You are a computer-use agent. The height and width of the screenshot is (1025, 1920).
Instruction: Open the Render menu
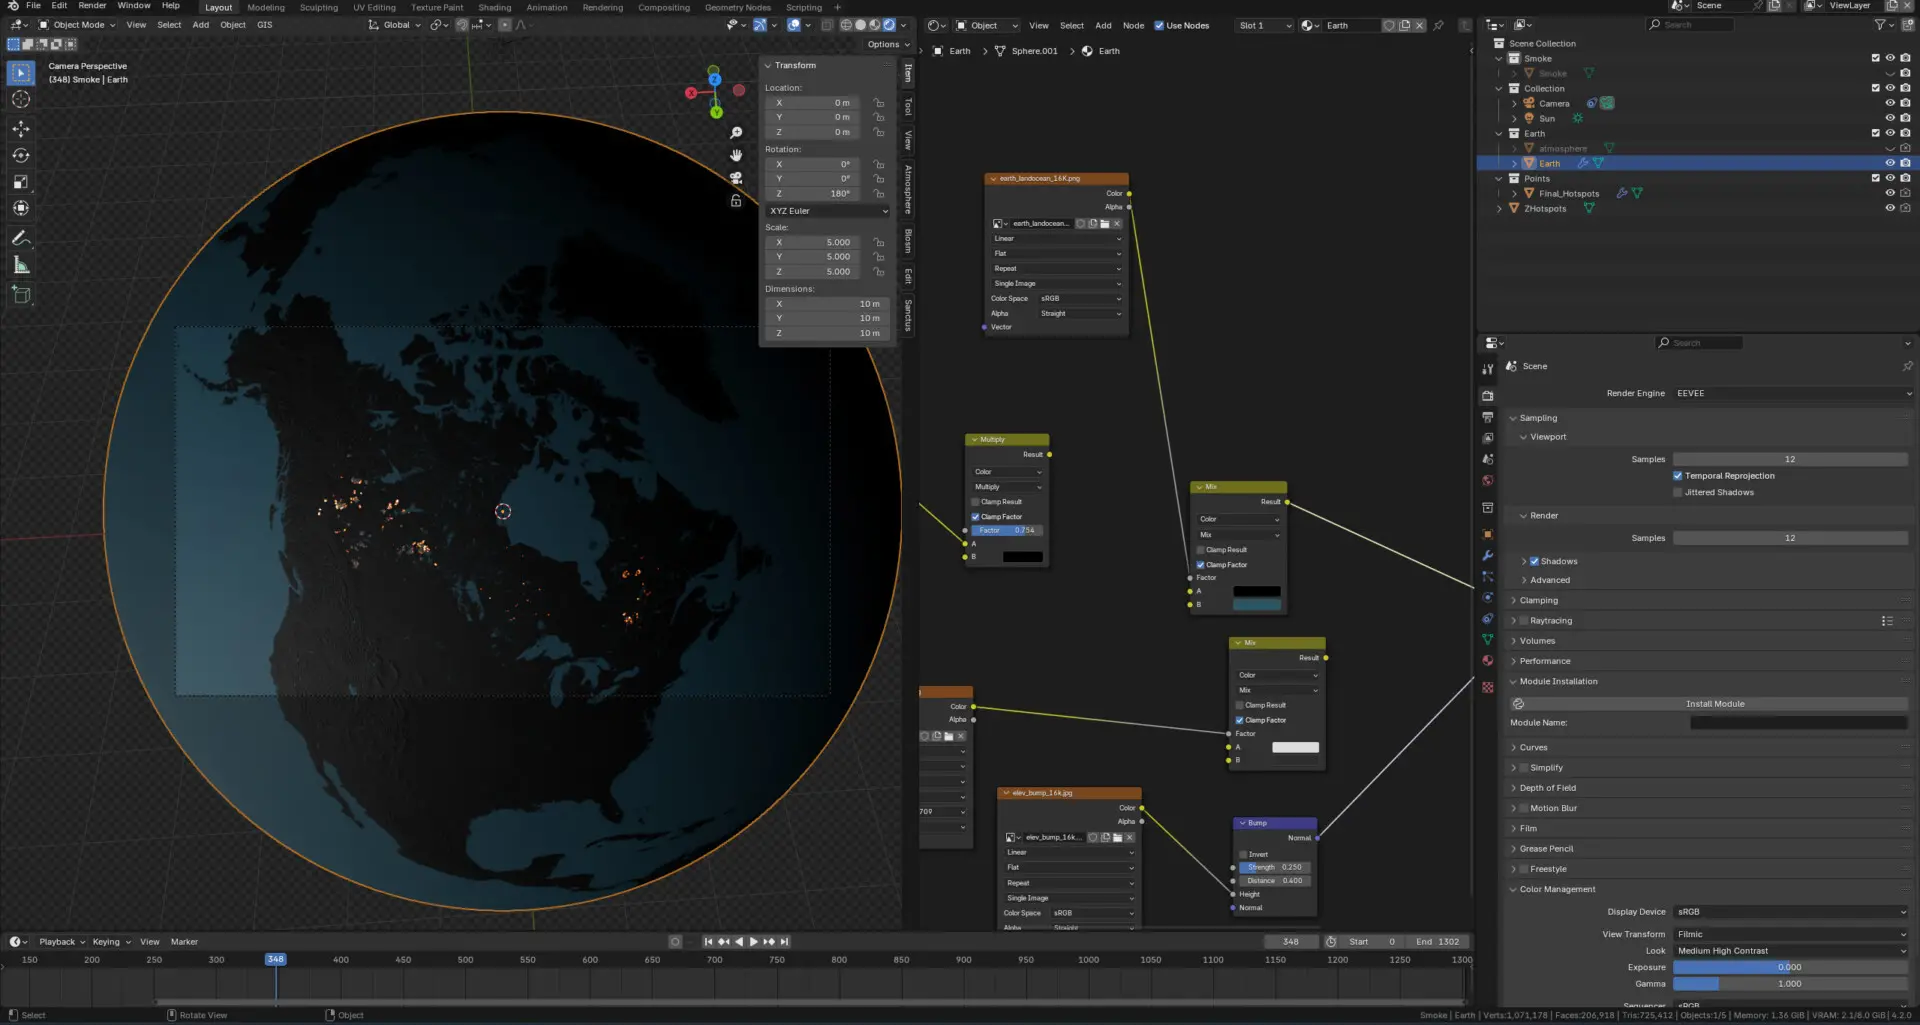click(x=92, y=6)
